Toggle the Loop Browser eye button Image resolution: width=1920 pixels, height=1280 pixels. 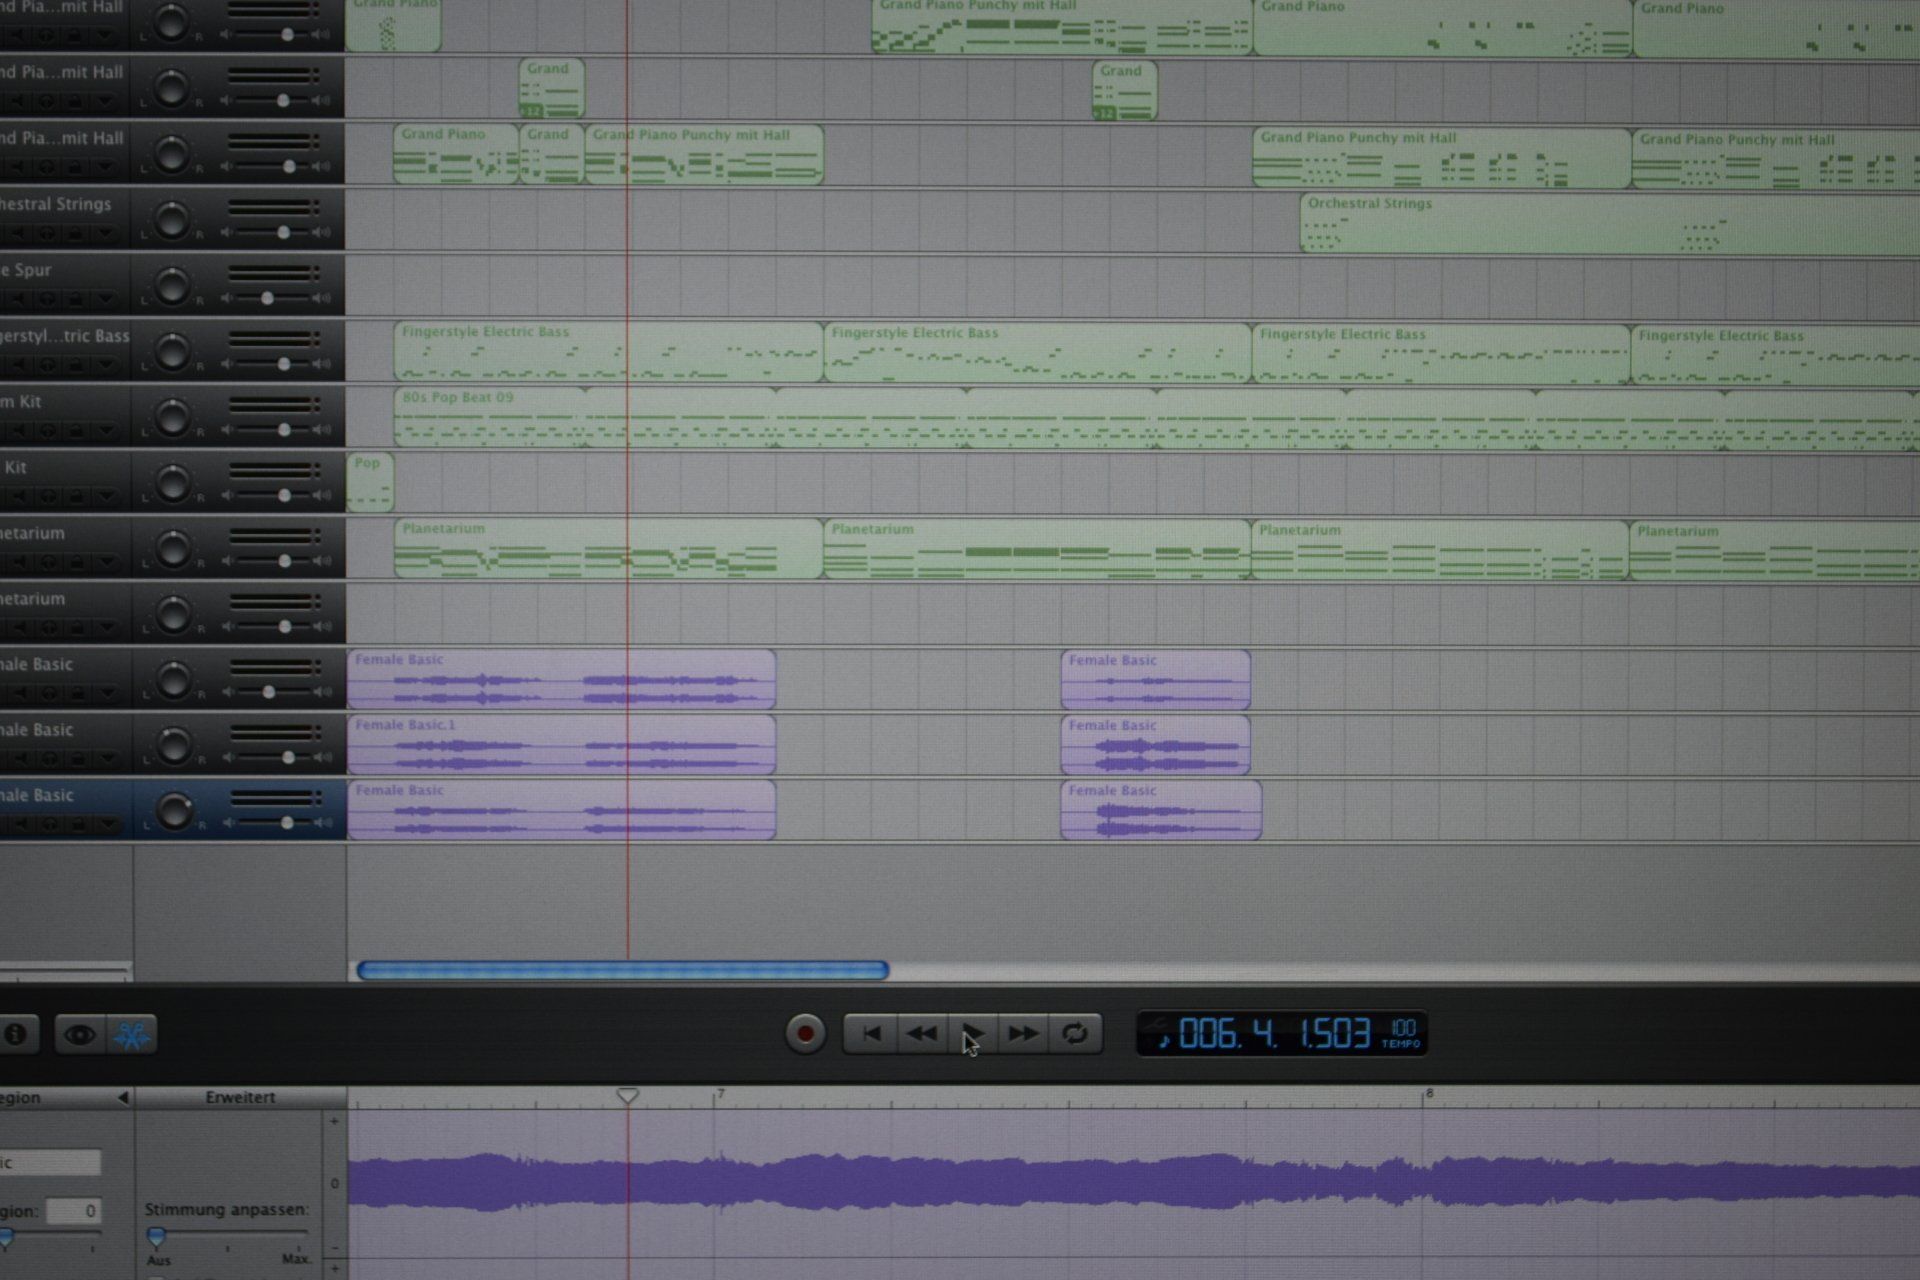(x=79, y=1034)
